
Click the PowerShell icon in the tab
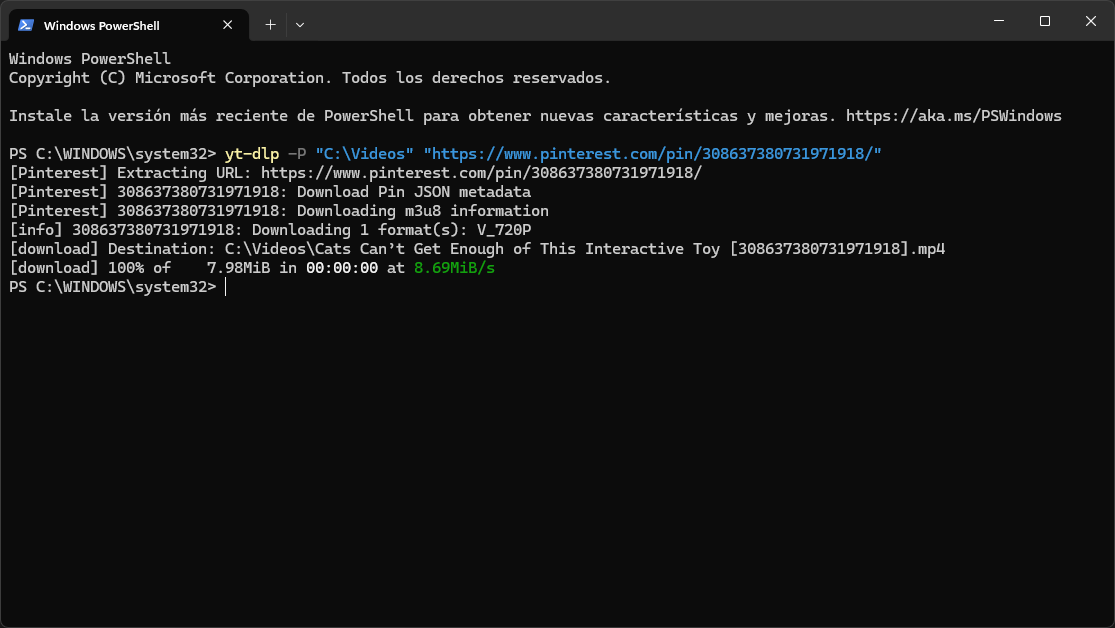tap(26, 25)
